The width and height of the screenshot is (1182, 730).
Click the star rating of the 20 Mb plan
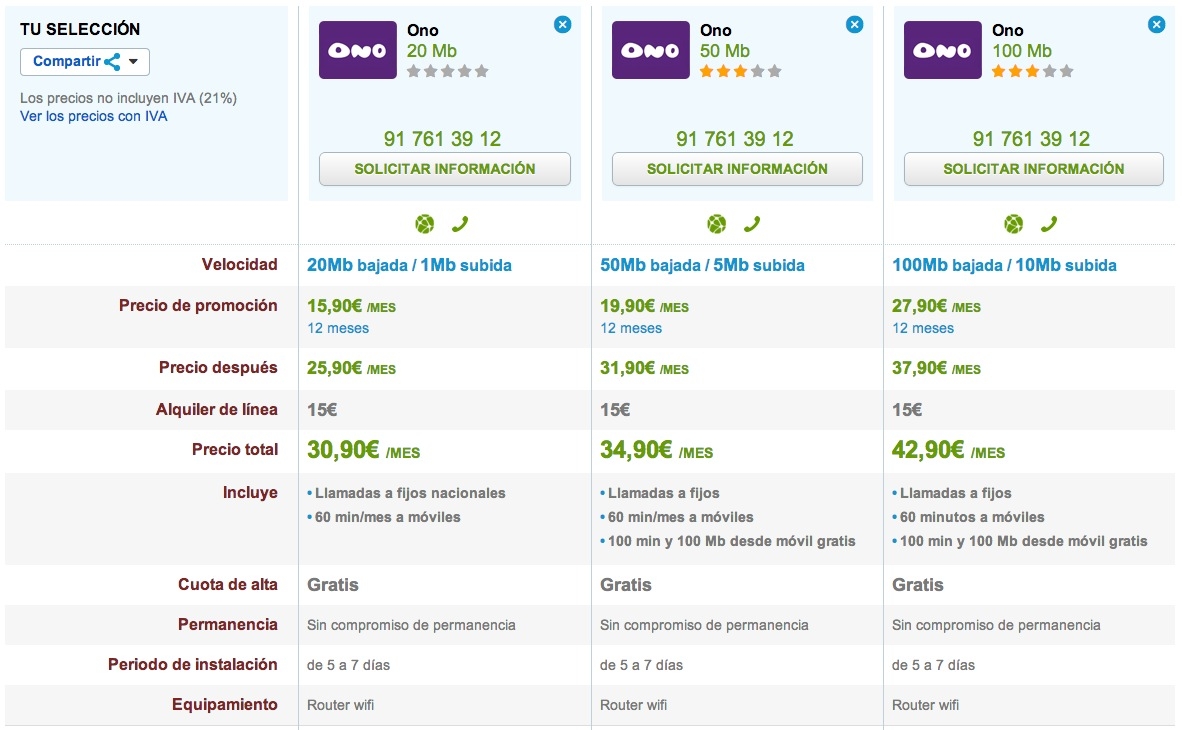[448, 72]
